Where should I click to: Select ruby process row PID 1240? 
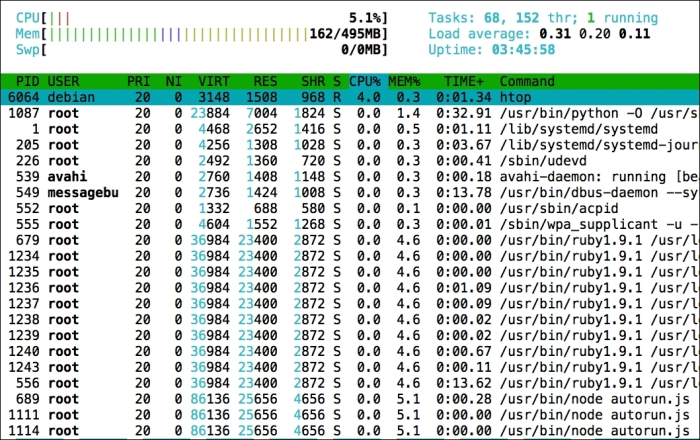coord(350,351)
